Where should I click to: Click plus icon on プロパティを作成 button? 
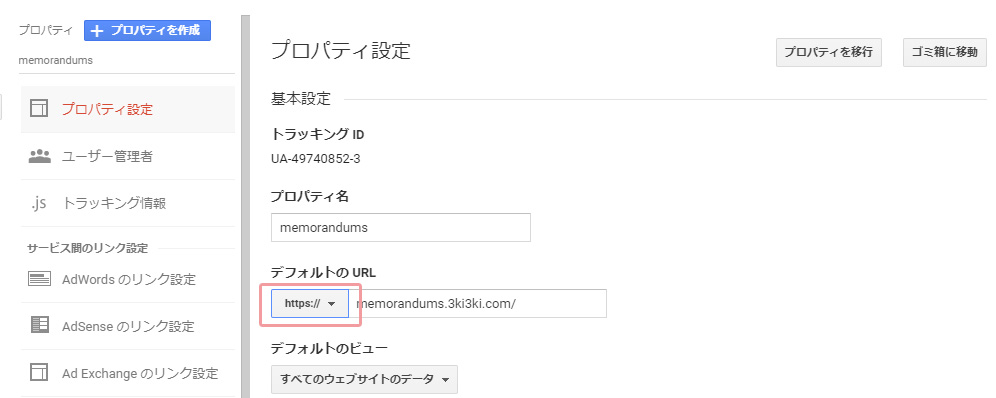97,30
